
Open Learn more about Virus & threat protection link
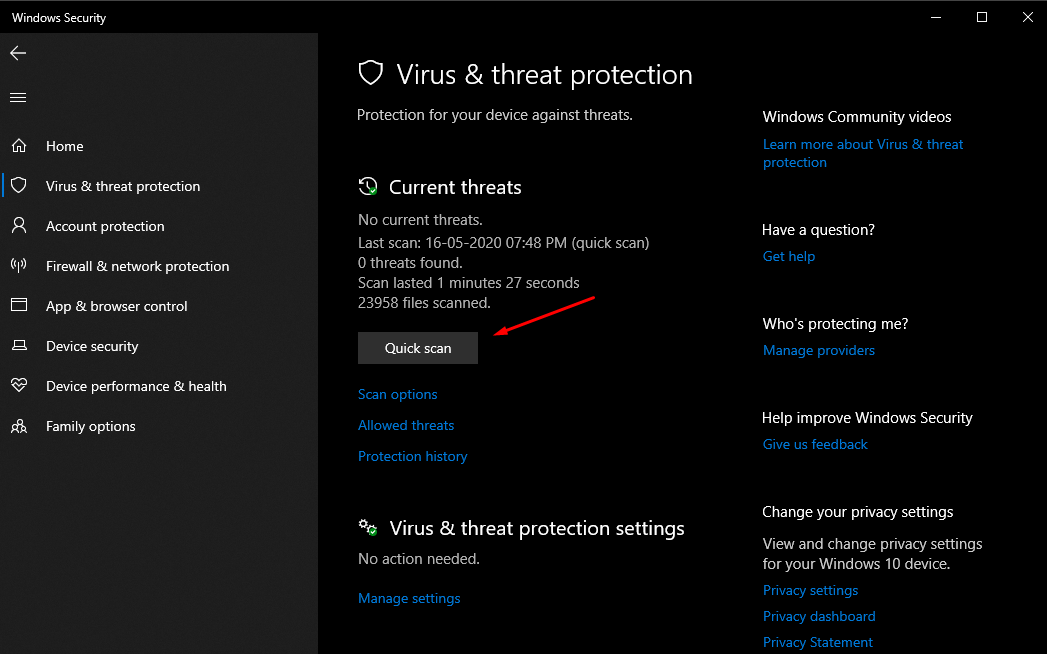click(863, 153)
